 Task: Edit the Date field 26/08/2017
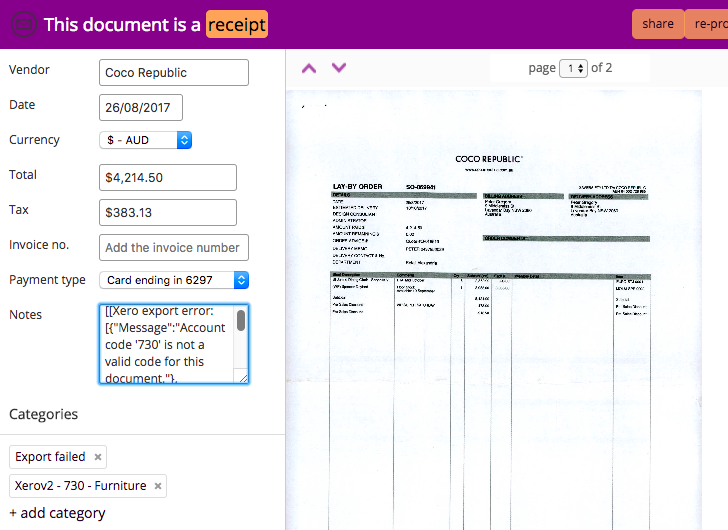(x=141, y=108)
